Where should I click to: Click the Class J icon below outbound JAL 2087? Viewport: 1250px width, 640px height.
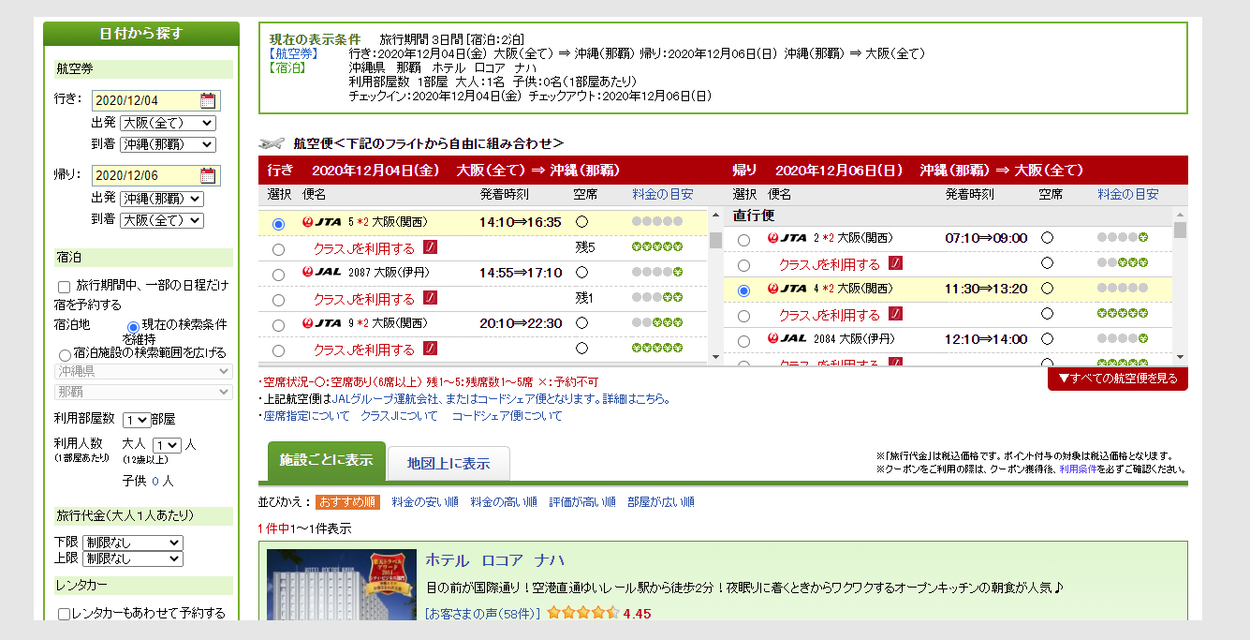point(430,298)
